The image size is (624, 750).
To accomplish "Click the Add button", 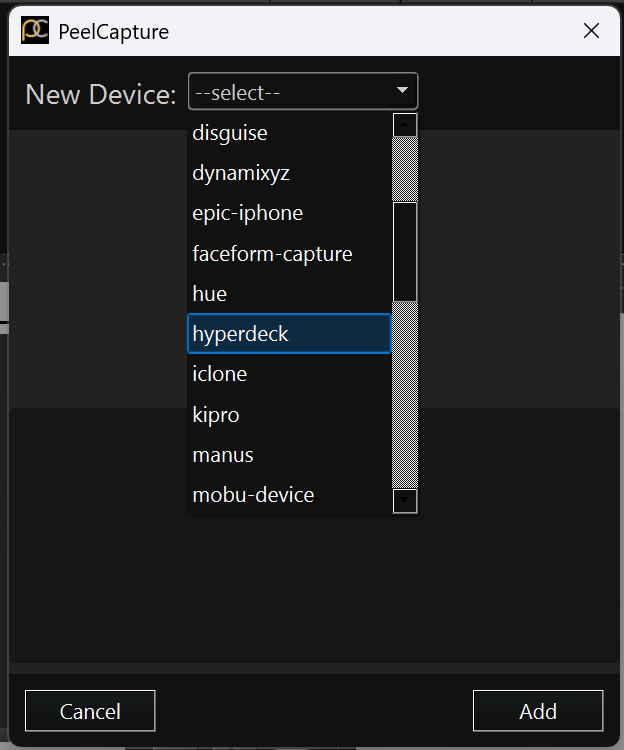I will tap(538, 711).
